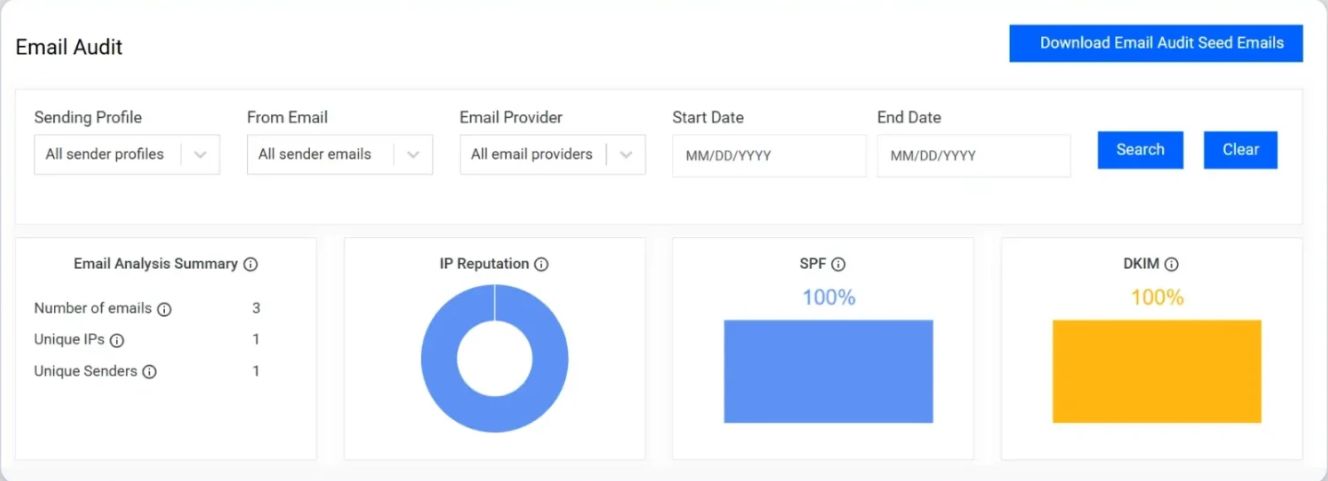Click info icon next to Unique Senders

point(150,372)
